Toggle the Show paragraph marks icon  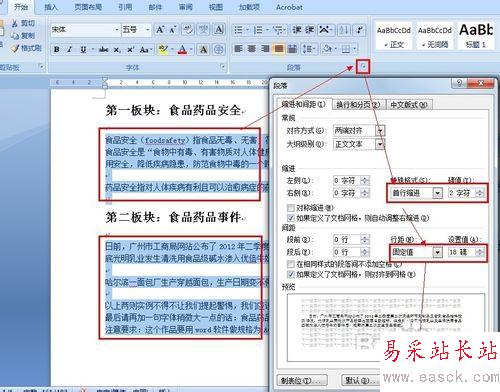pos(359,30)
